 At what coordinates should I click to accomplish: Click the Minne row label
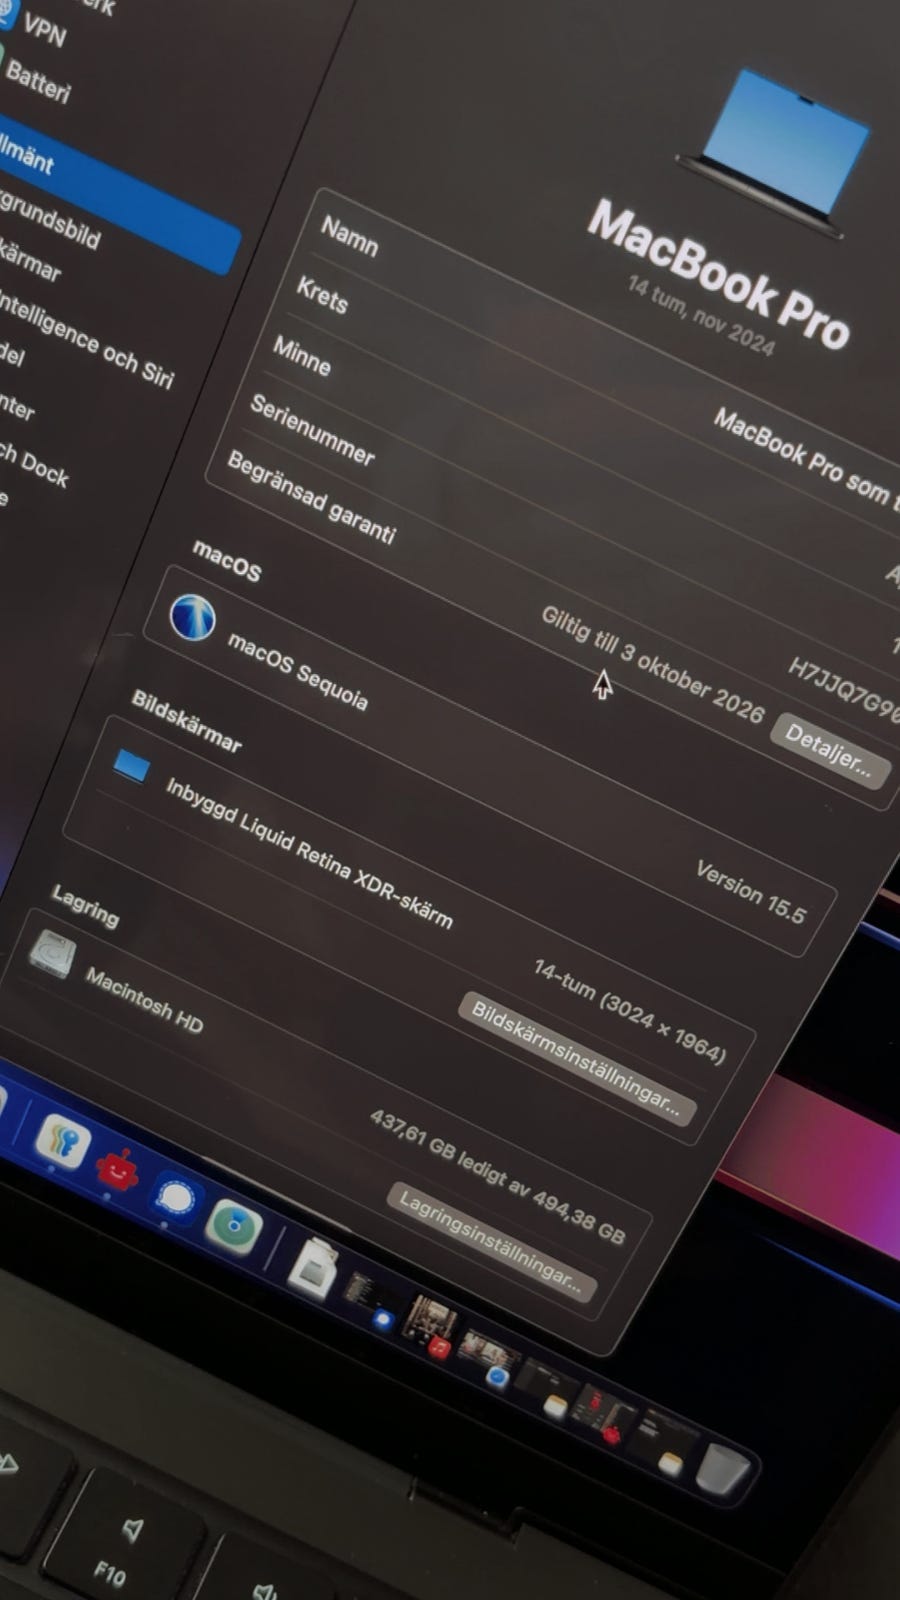point(301,355)
